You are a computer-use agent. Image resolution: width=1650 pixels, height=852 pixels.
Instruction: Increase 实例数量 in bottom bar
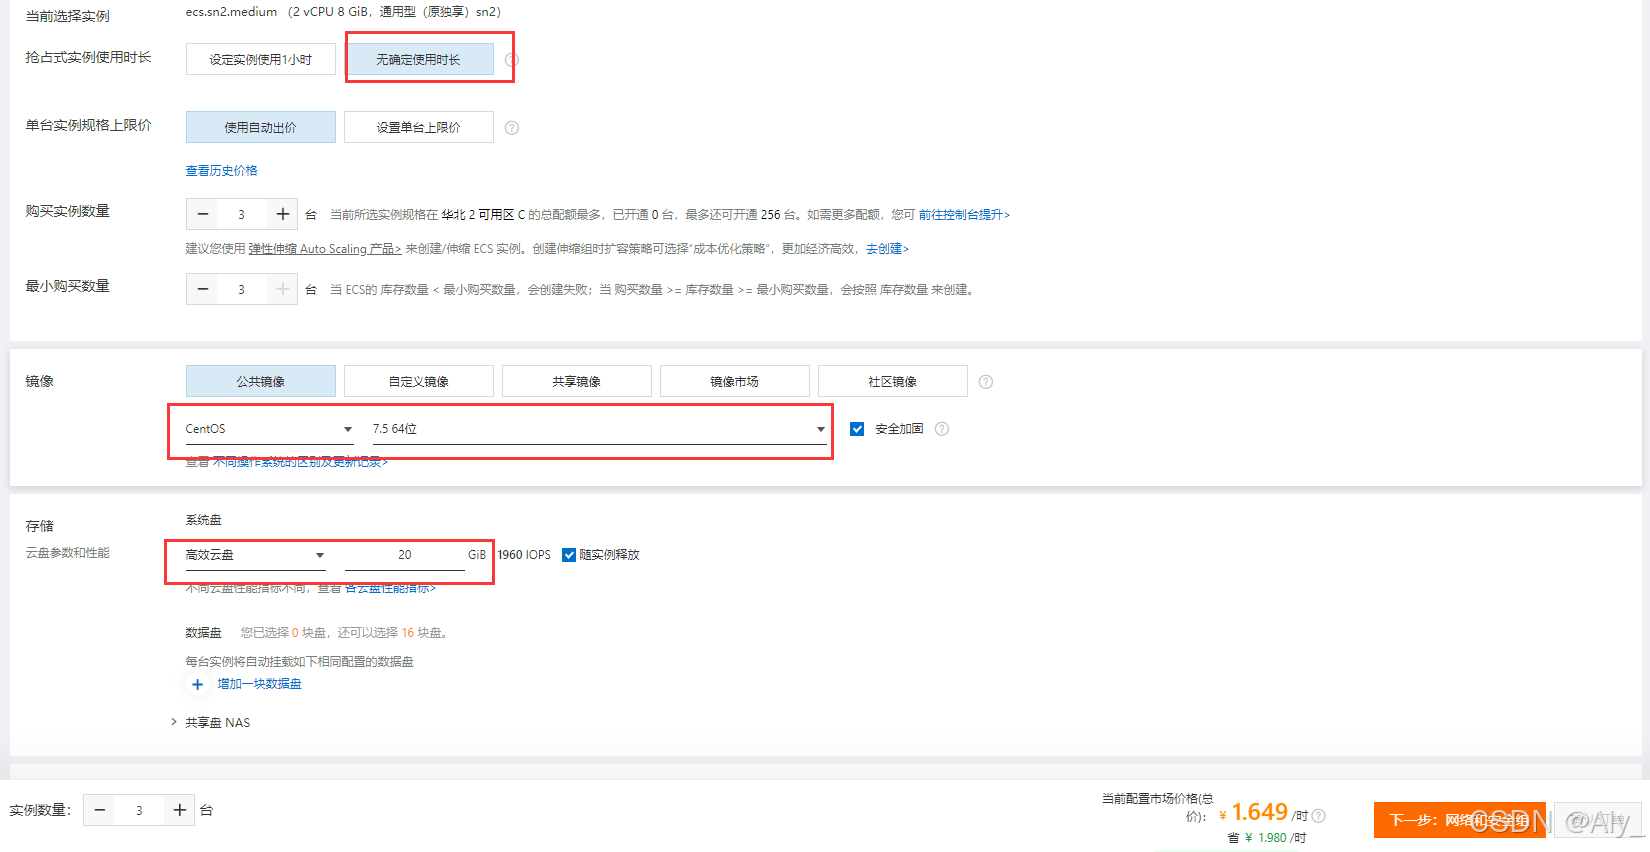coord(180,810)
